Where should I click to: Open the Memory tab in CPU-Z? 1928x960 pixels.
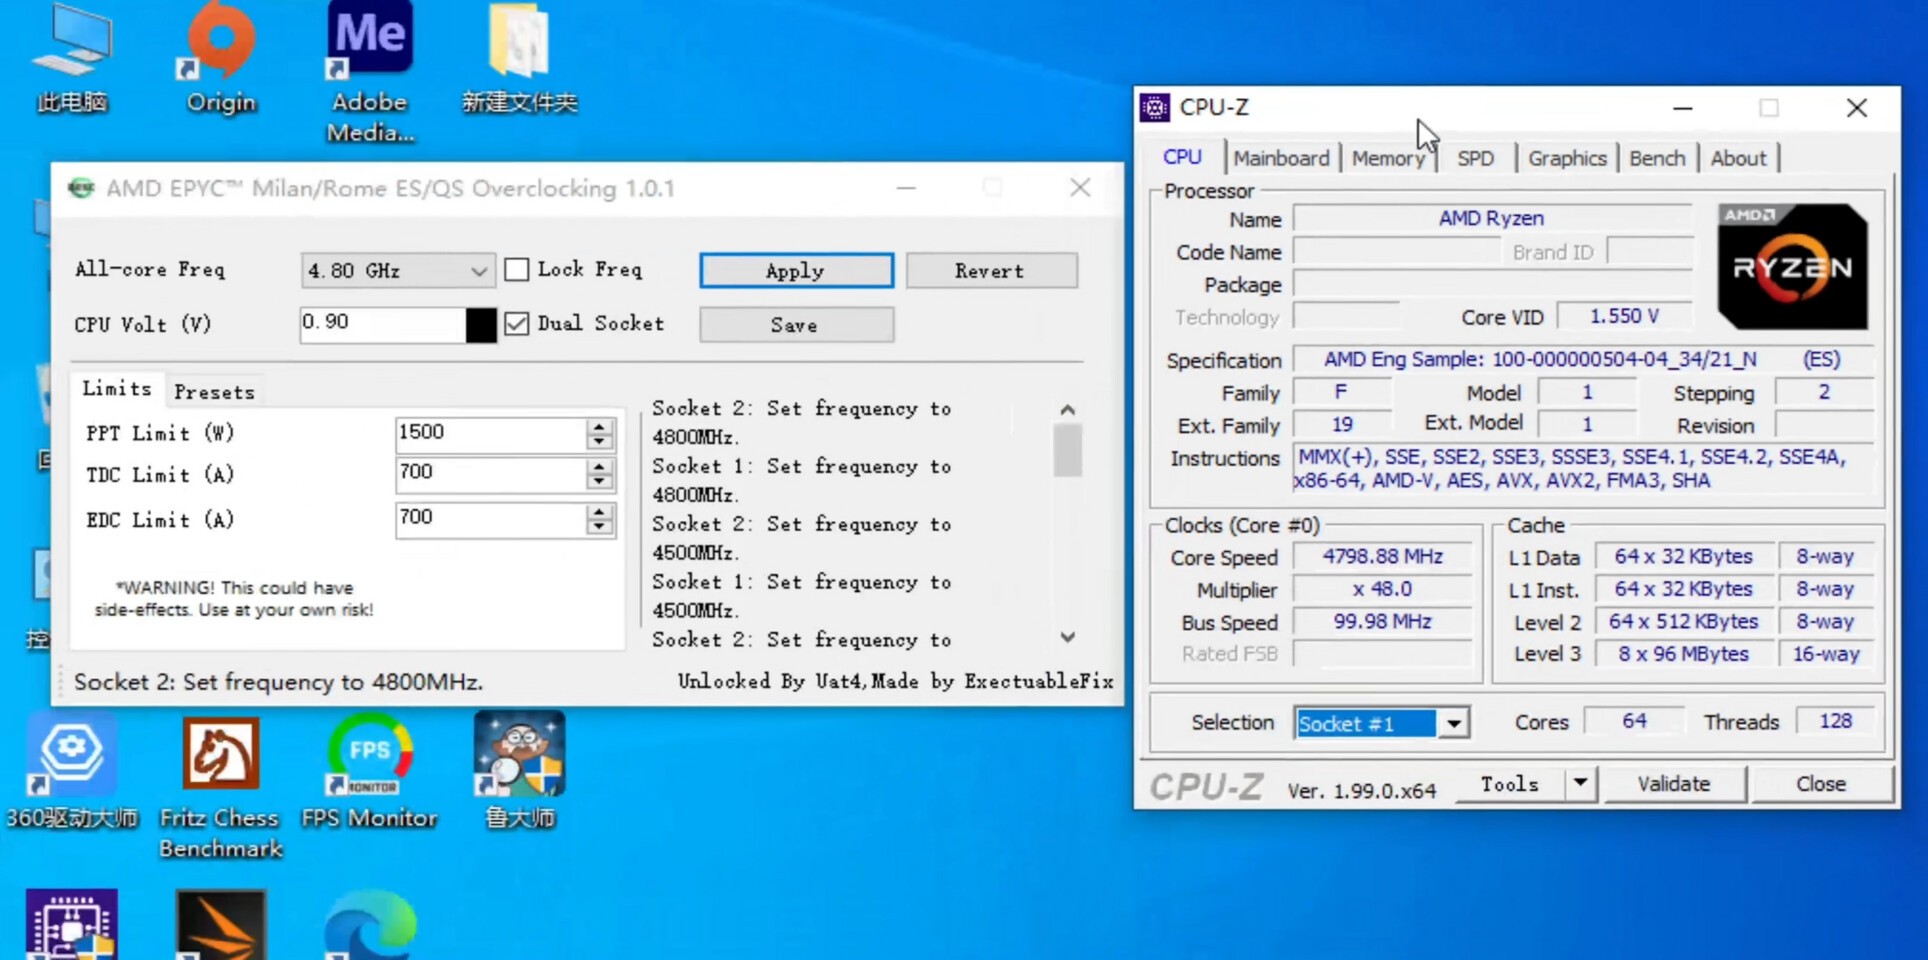tap(1388, 158)
